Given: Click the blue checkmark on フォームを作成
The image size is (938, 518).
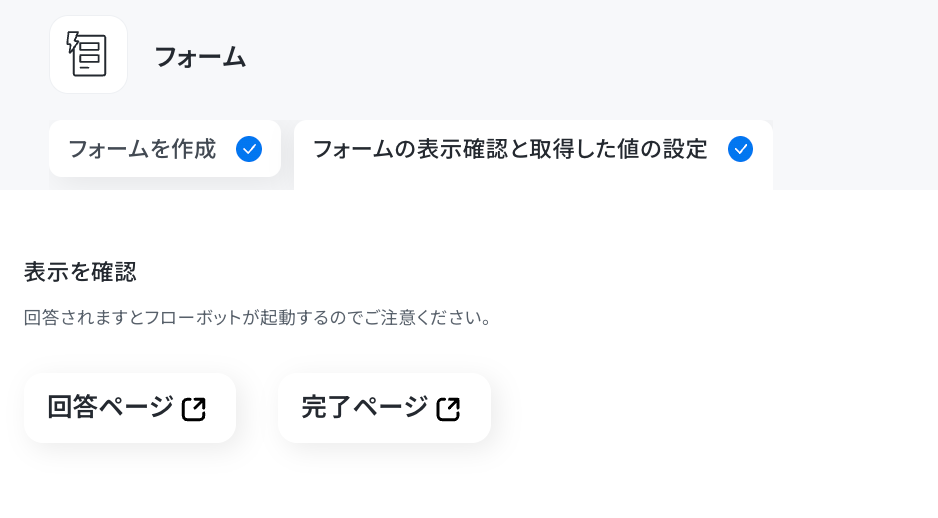Looking at the screenshot, I should pos(249,149).
